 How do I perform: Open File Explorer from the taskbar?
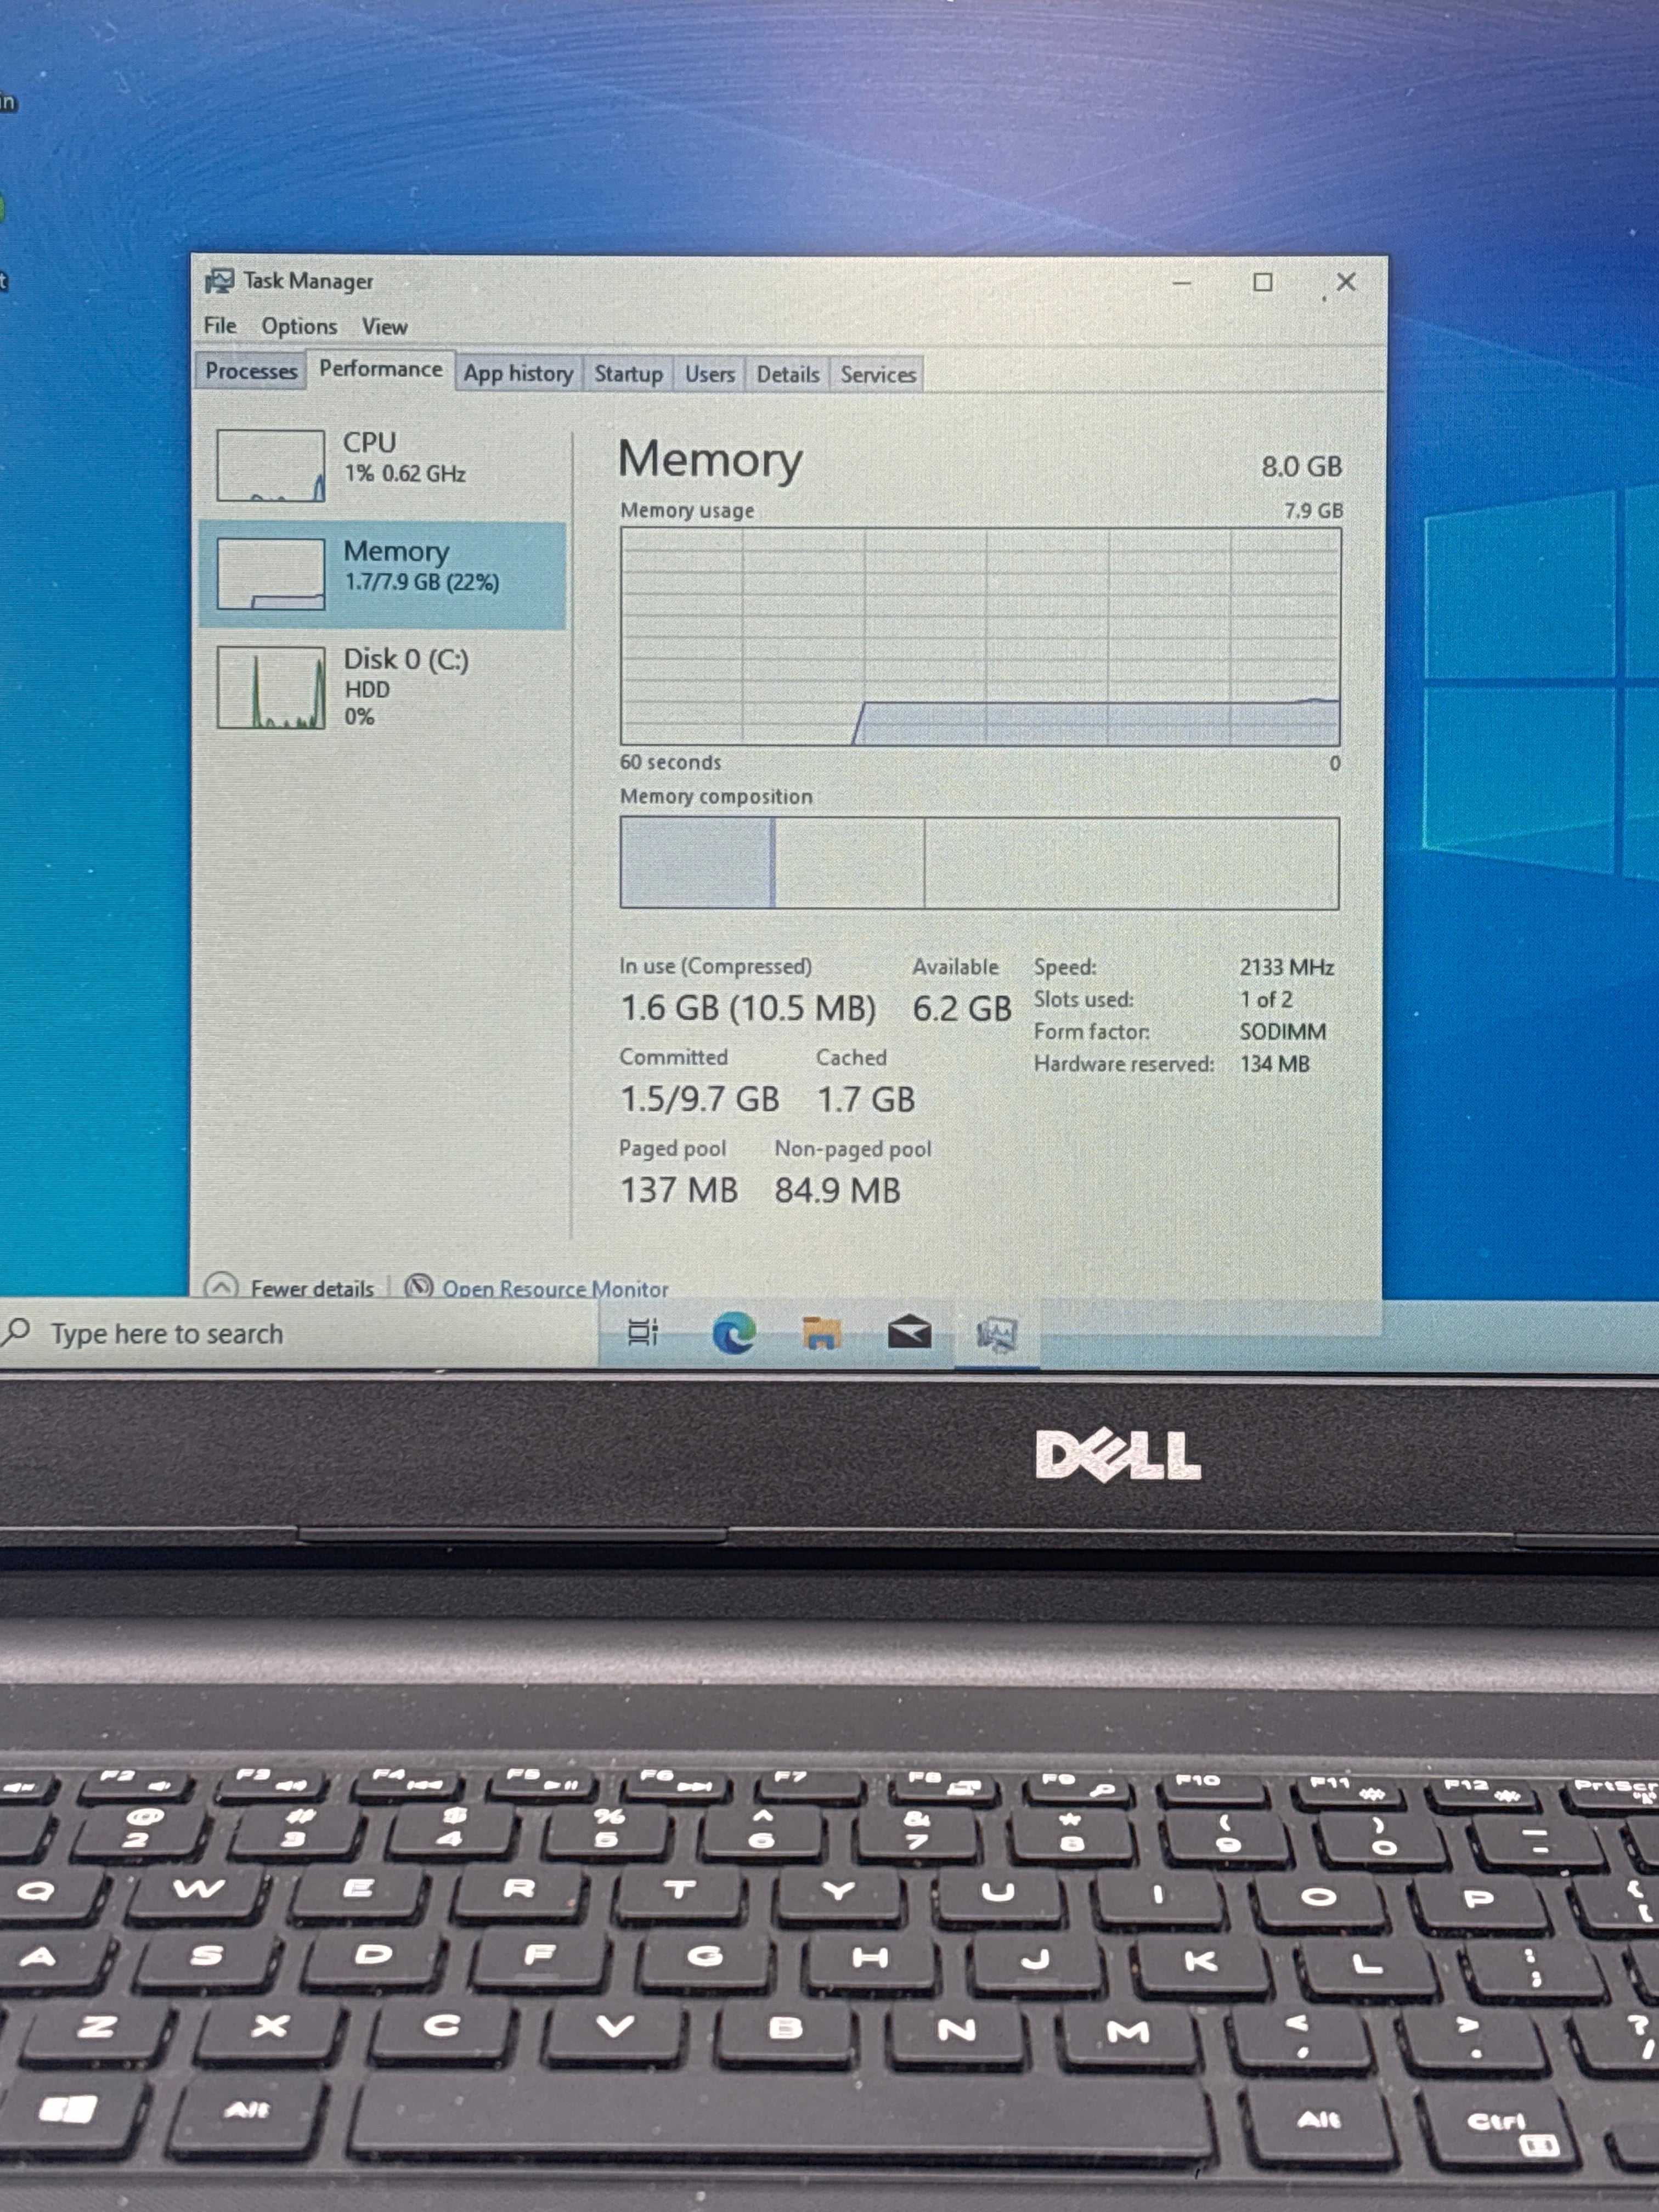tap(822, 1333)
